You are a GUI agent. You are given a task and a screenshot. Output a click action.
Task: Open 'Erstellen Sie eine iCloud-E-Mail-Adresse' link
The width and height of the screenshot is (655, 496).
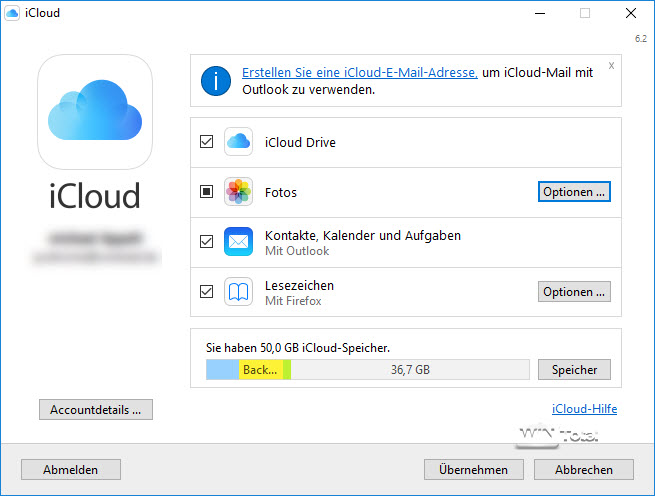coord(360,73)
